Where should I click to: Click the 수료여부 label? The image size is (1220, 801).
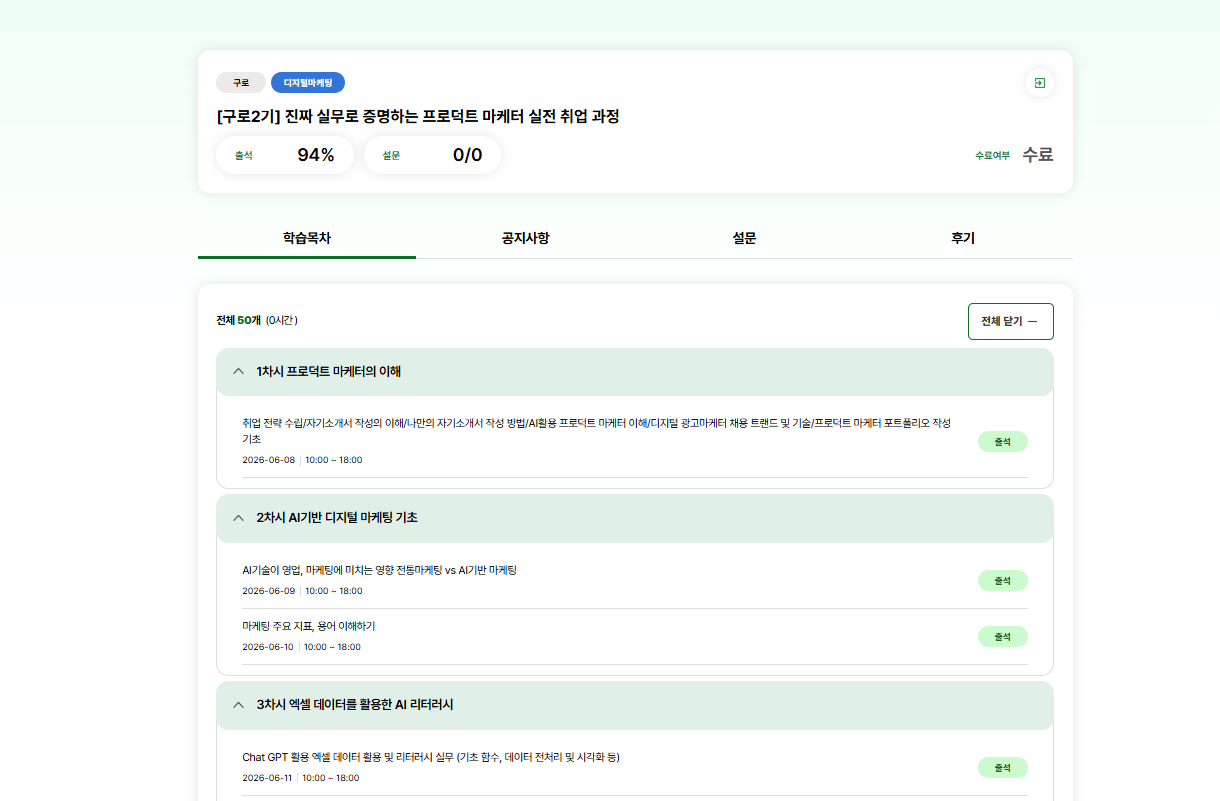(x=992, y=155)
